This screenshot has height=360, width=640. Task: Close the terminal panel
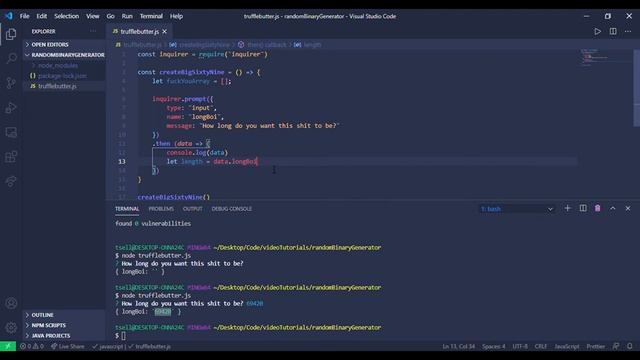[628, 209]
